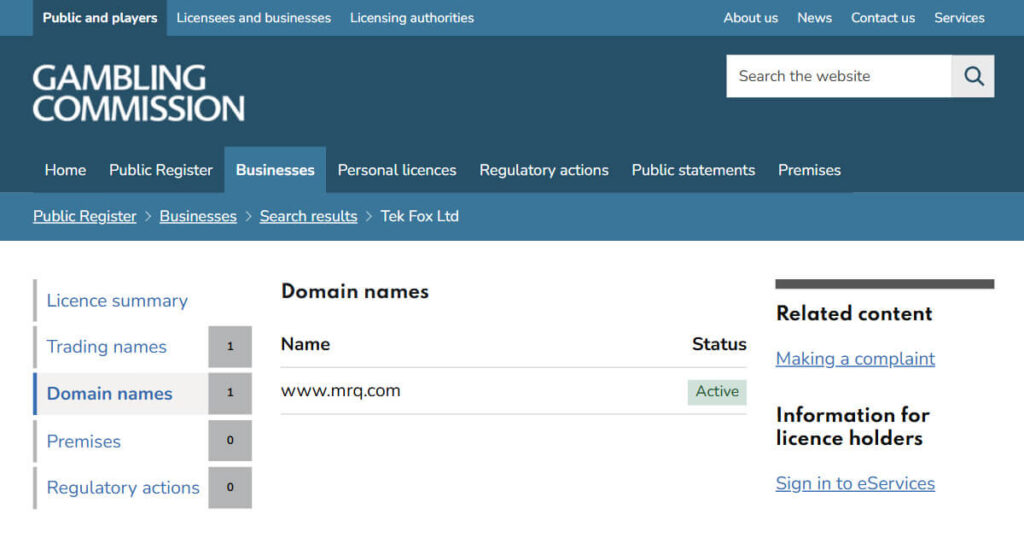The image size is (1024, 538).
Task: Click the search magnifier icon button
Action: pyautogui.click(x=973, y=76)
